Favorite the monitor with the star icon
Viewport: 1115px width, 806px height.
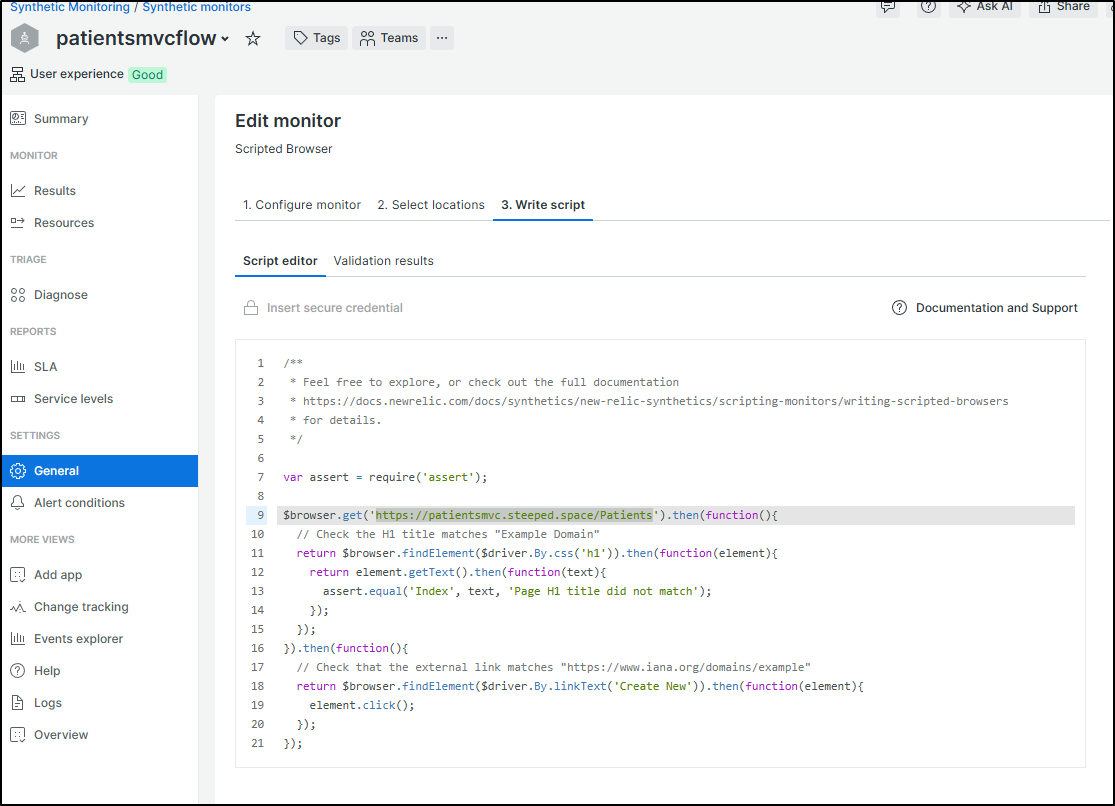(x=252, y=38)
